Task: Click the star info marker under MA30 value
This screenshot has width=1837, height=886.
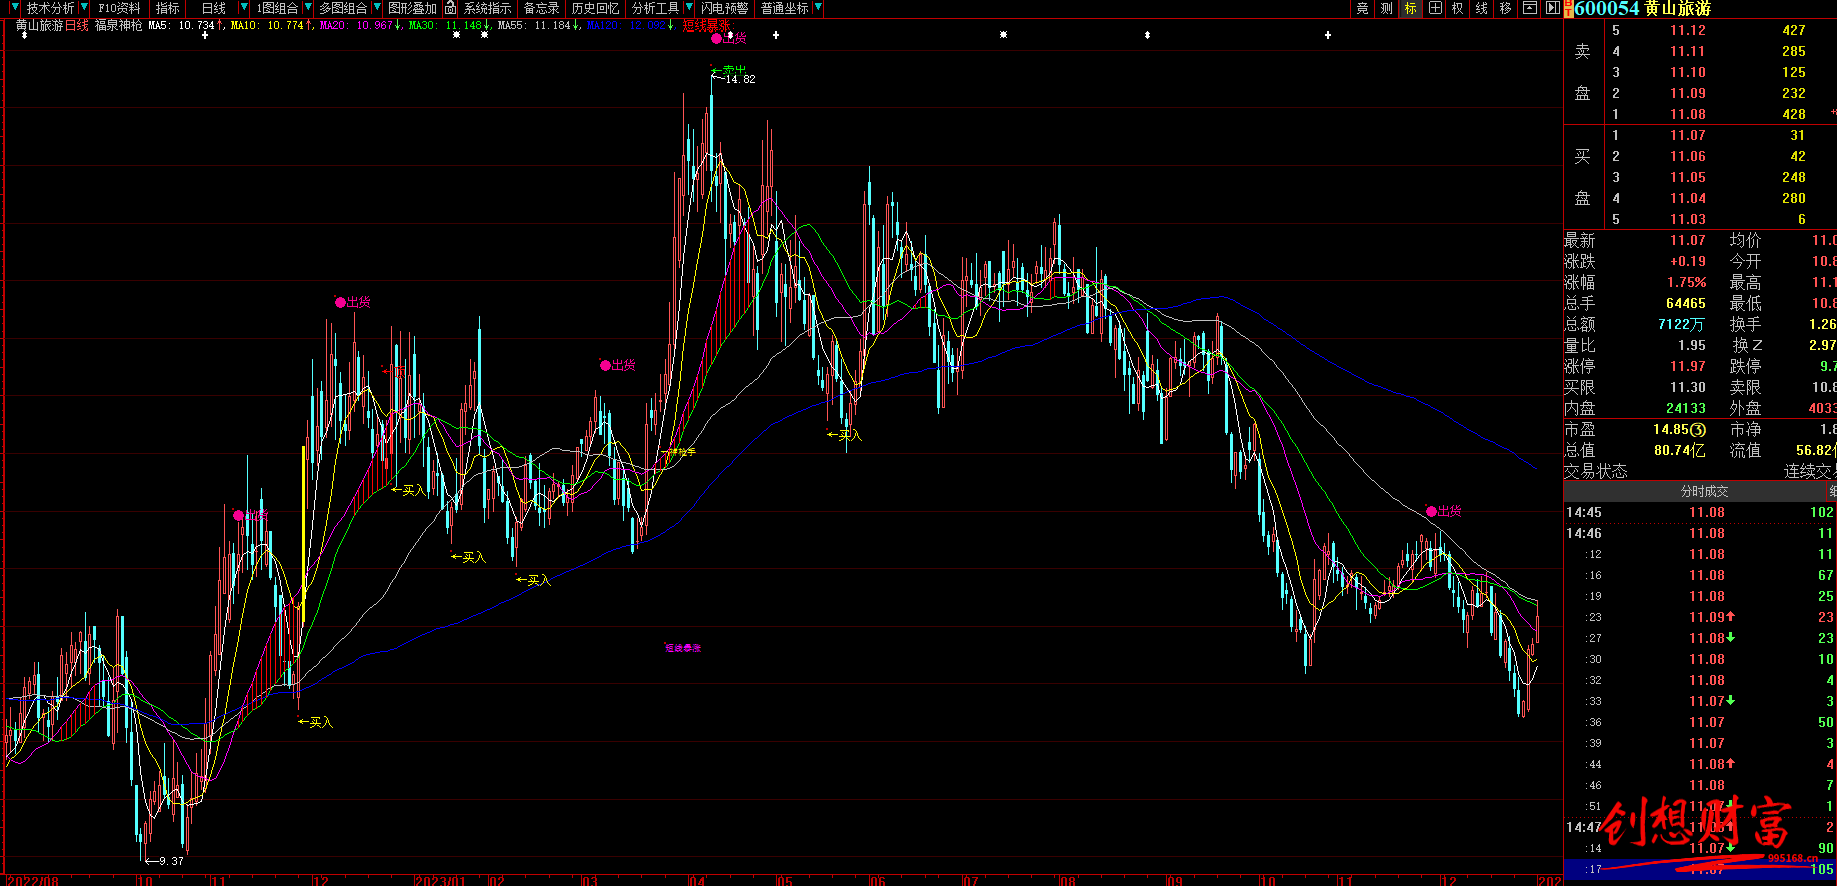Action: [x=456, y=35]
